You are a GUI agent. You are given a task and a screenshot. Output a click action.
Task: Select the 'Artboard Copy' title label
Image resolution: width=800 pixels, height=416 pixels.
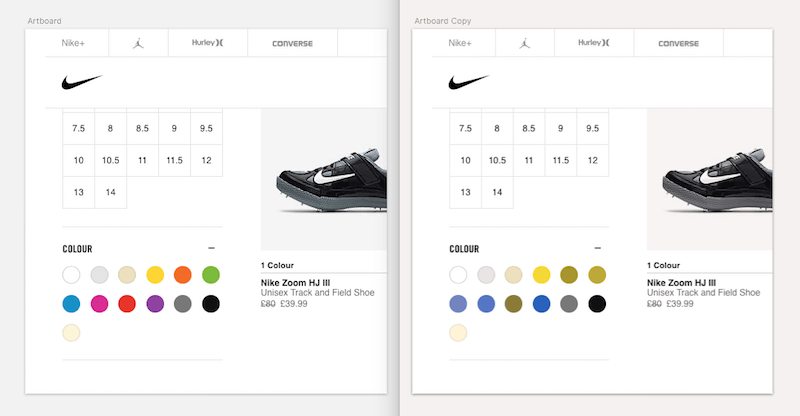click(x=443, y=21)
